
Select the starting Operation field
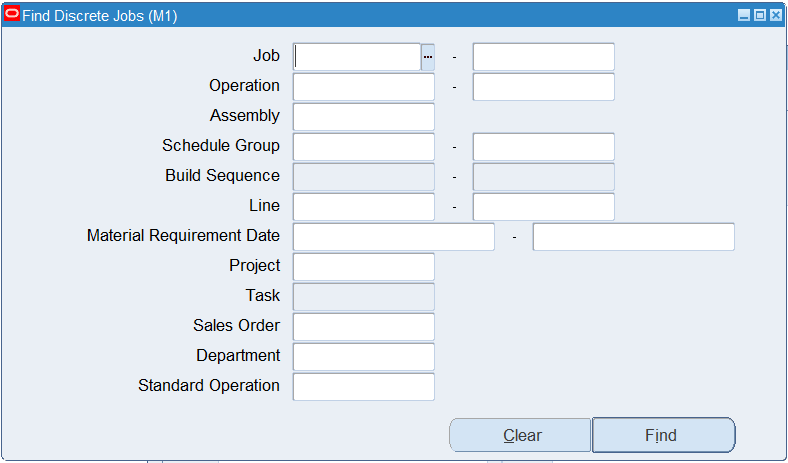coord(363,87)
